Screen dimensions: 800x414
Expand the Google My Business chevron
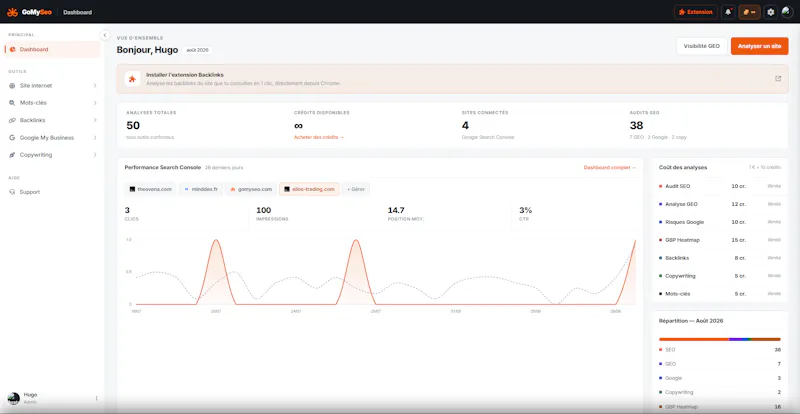pos(95,138)
